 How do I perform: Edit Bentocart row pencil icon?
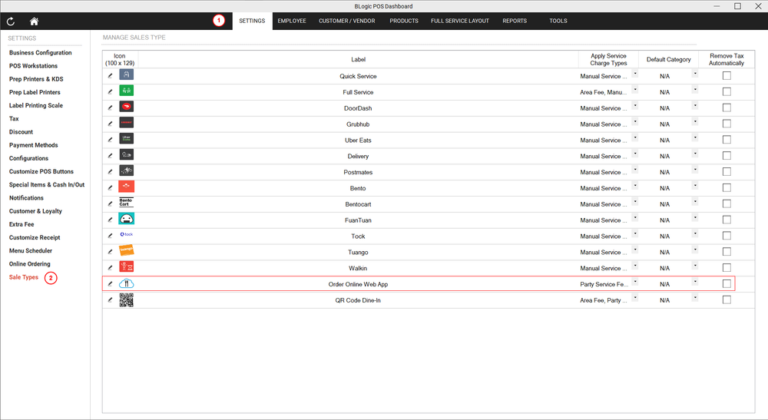[110, 204]
